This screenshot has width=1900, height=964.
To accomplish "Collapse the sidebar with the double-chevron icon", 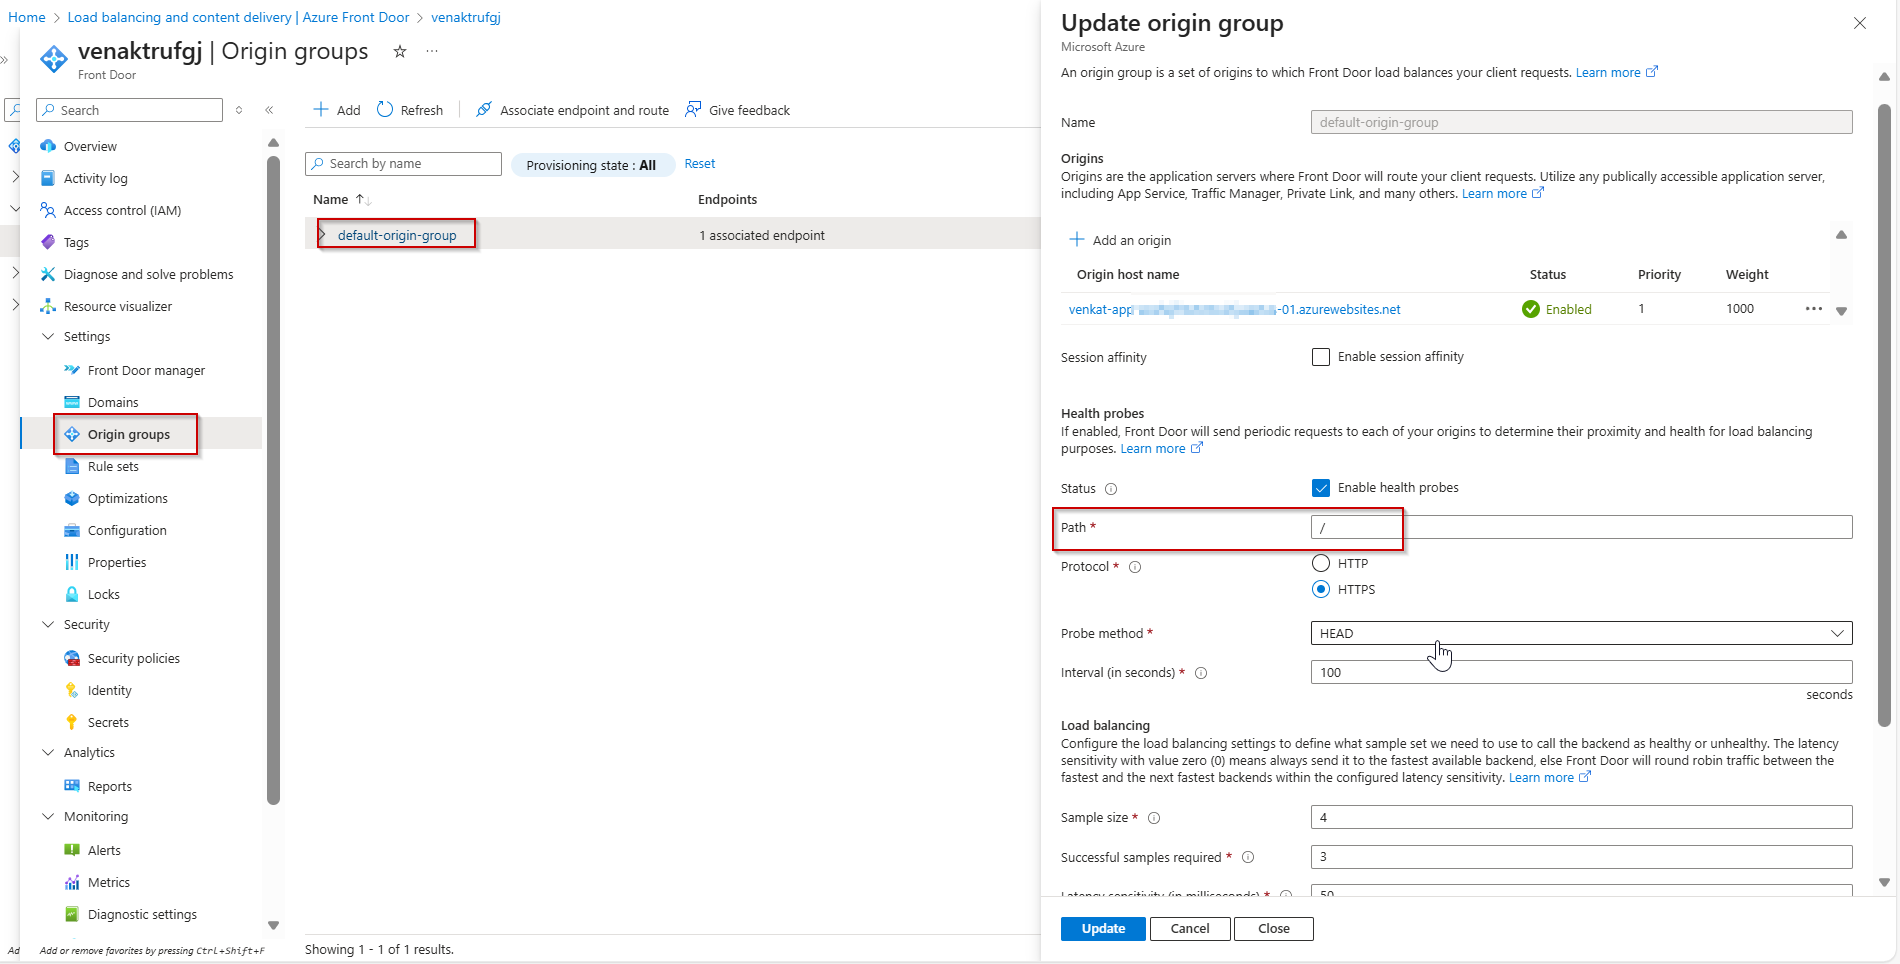I will pyautogui.click(x=269, y=110).
